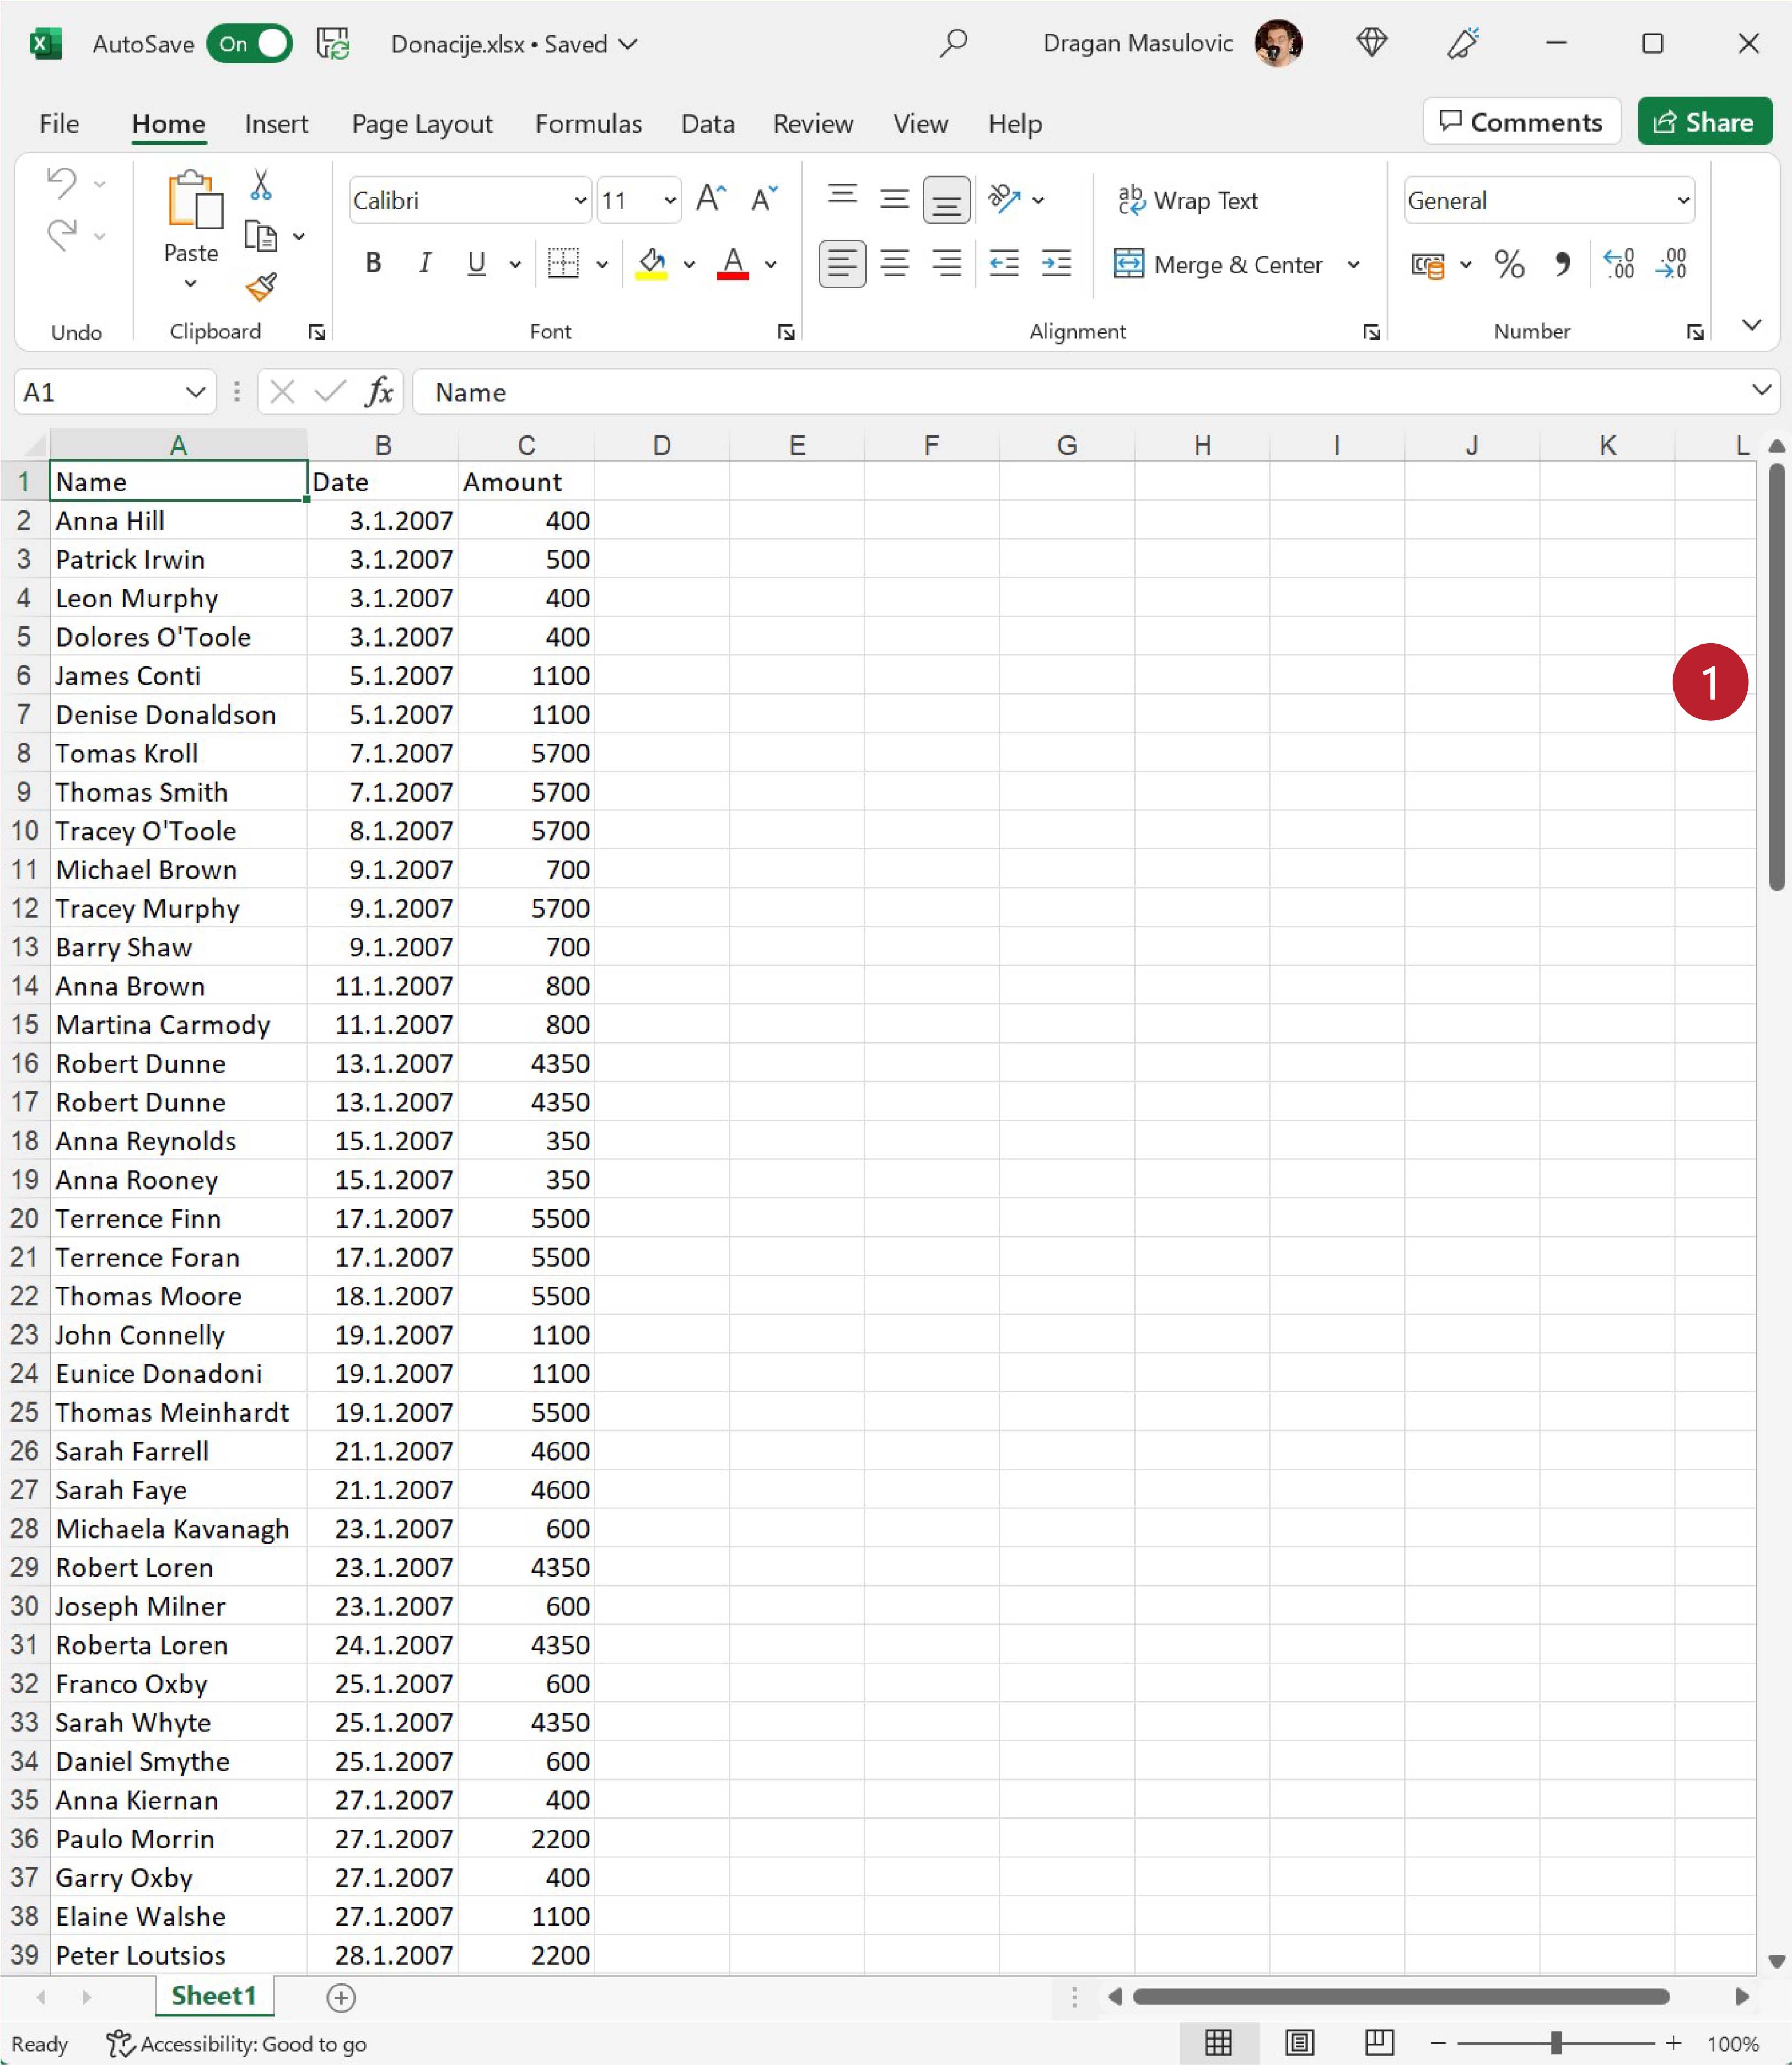Screen dimensions: 1792x2065
Task: Click the Orientation text angle icon
Action: click(1004, 199)
